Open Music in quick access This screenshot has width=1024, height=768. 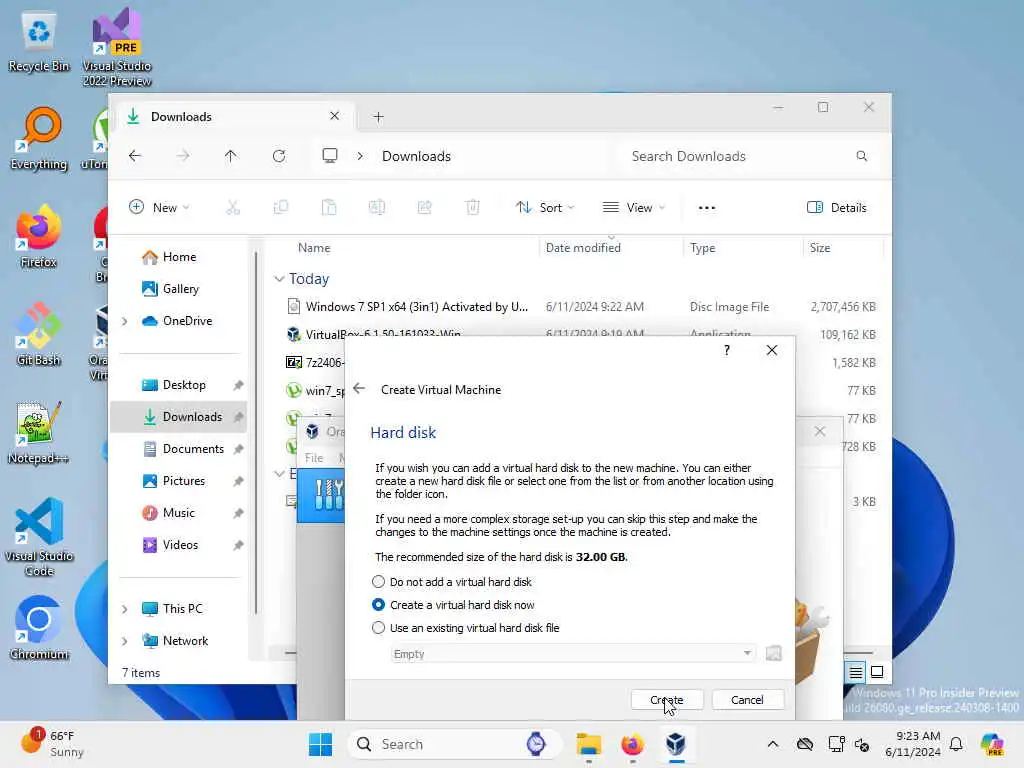tap(179, 513)
